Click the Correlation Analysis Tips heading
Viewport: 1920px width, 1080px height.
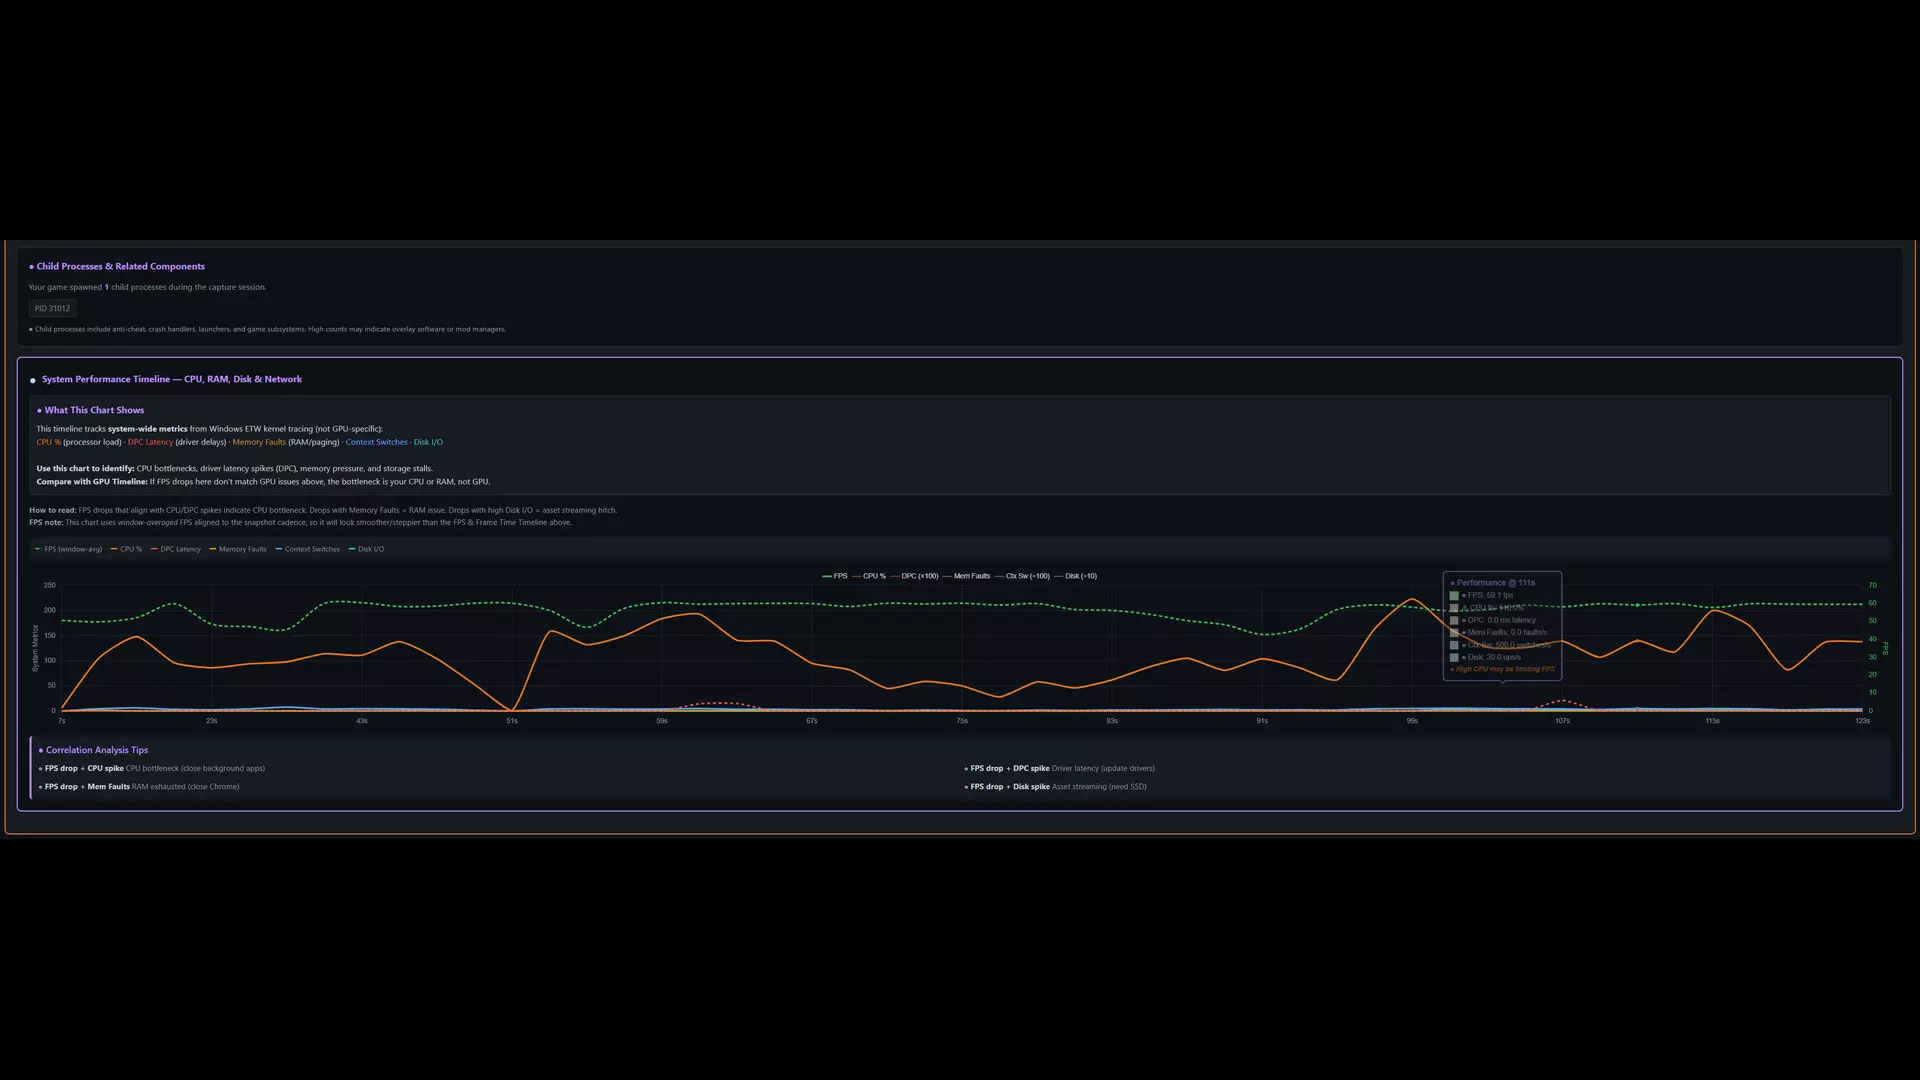tap(93, 750)
